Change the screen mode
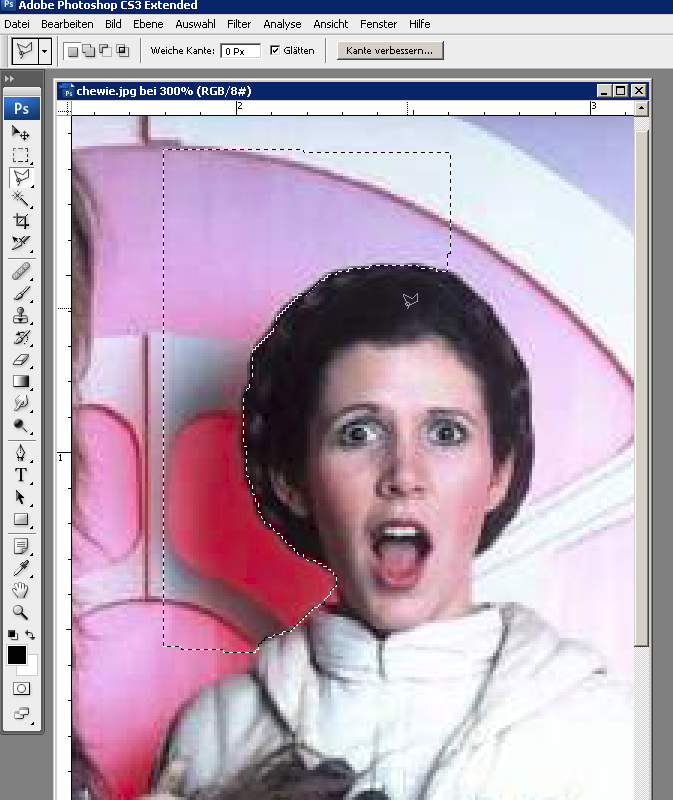673x800 pixels. [x=21, y=713]
